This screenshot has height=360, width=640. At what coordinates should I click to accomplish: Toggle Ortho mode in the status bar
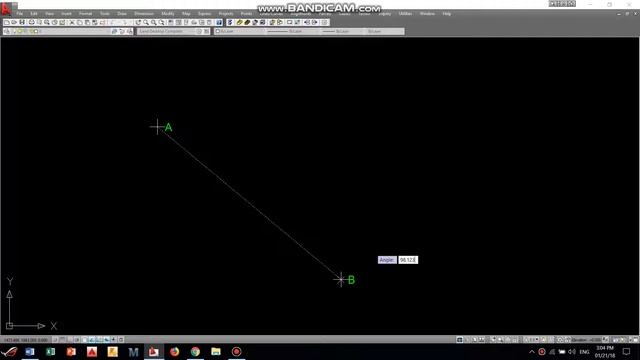(70, 340)
